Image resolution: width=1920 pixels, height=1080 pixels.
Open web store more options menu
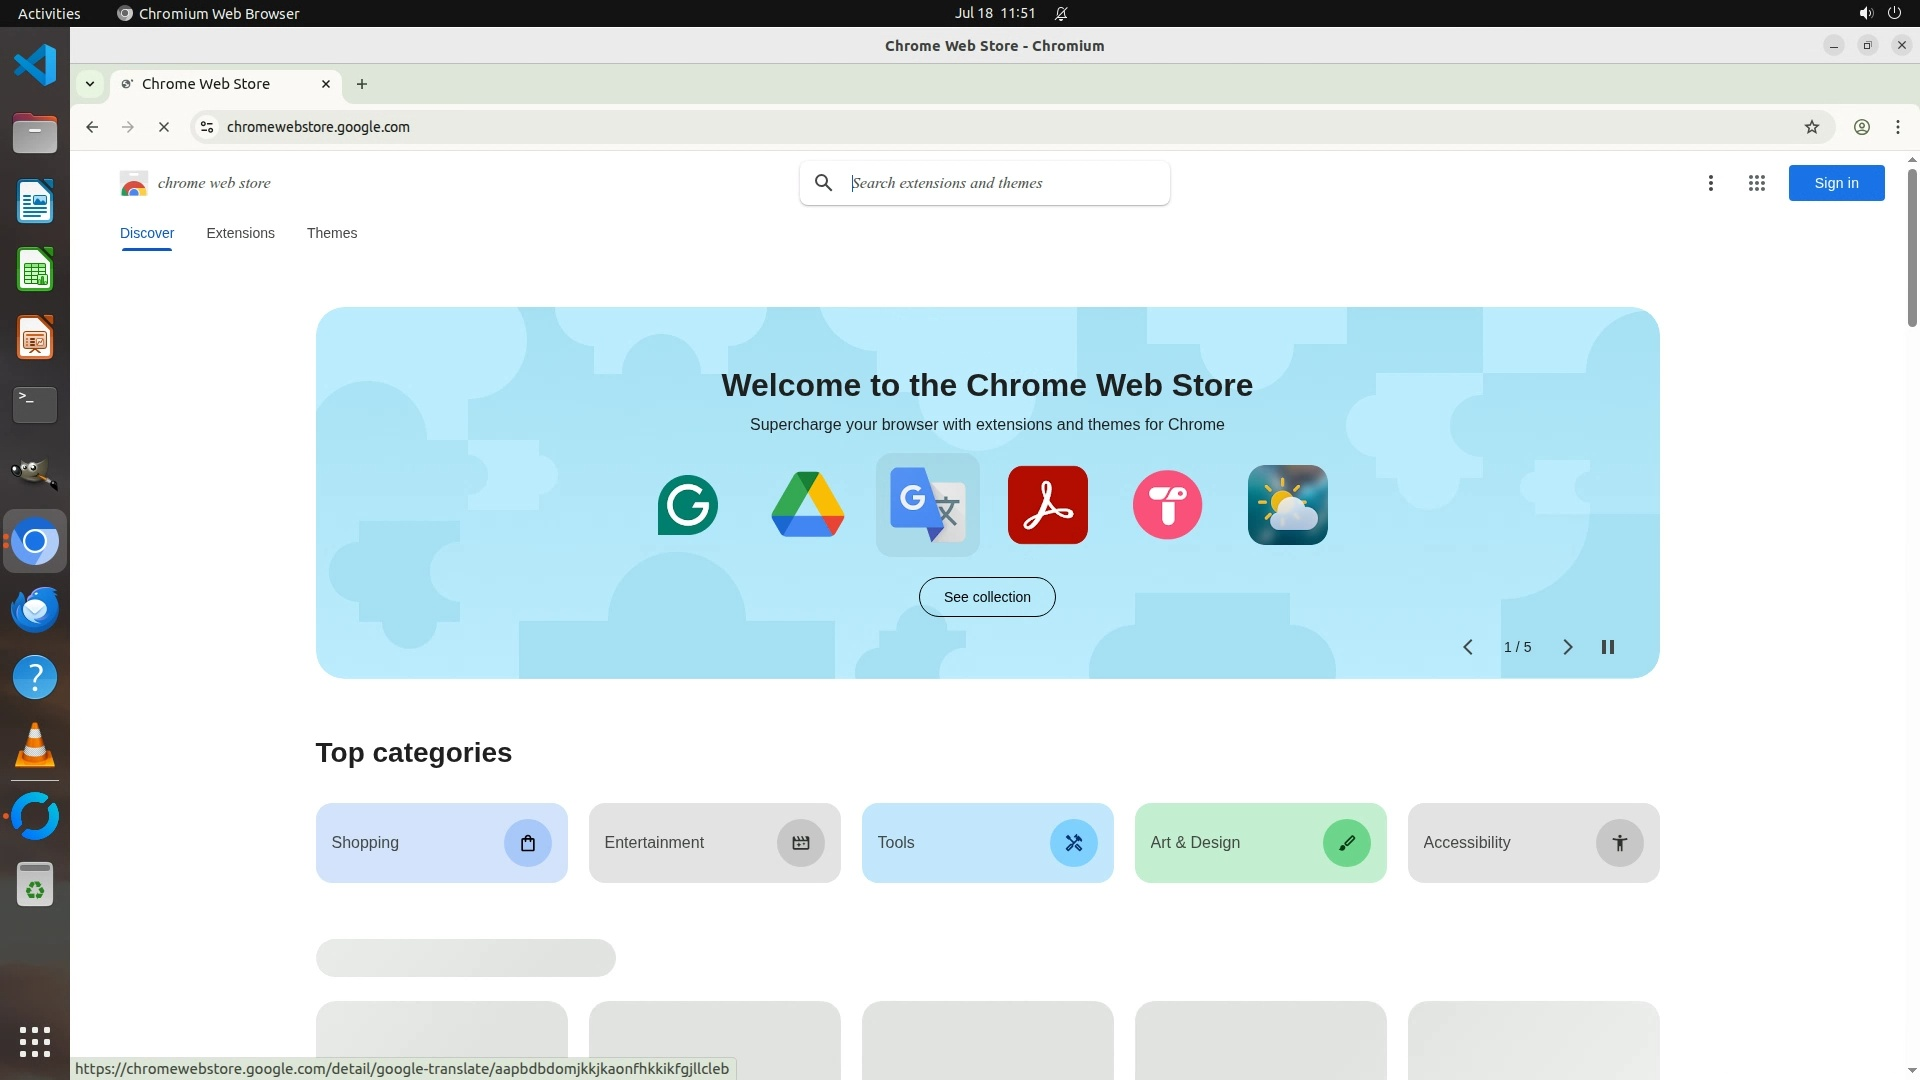pyautogui.click(x=1710, y=183)
